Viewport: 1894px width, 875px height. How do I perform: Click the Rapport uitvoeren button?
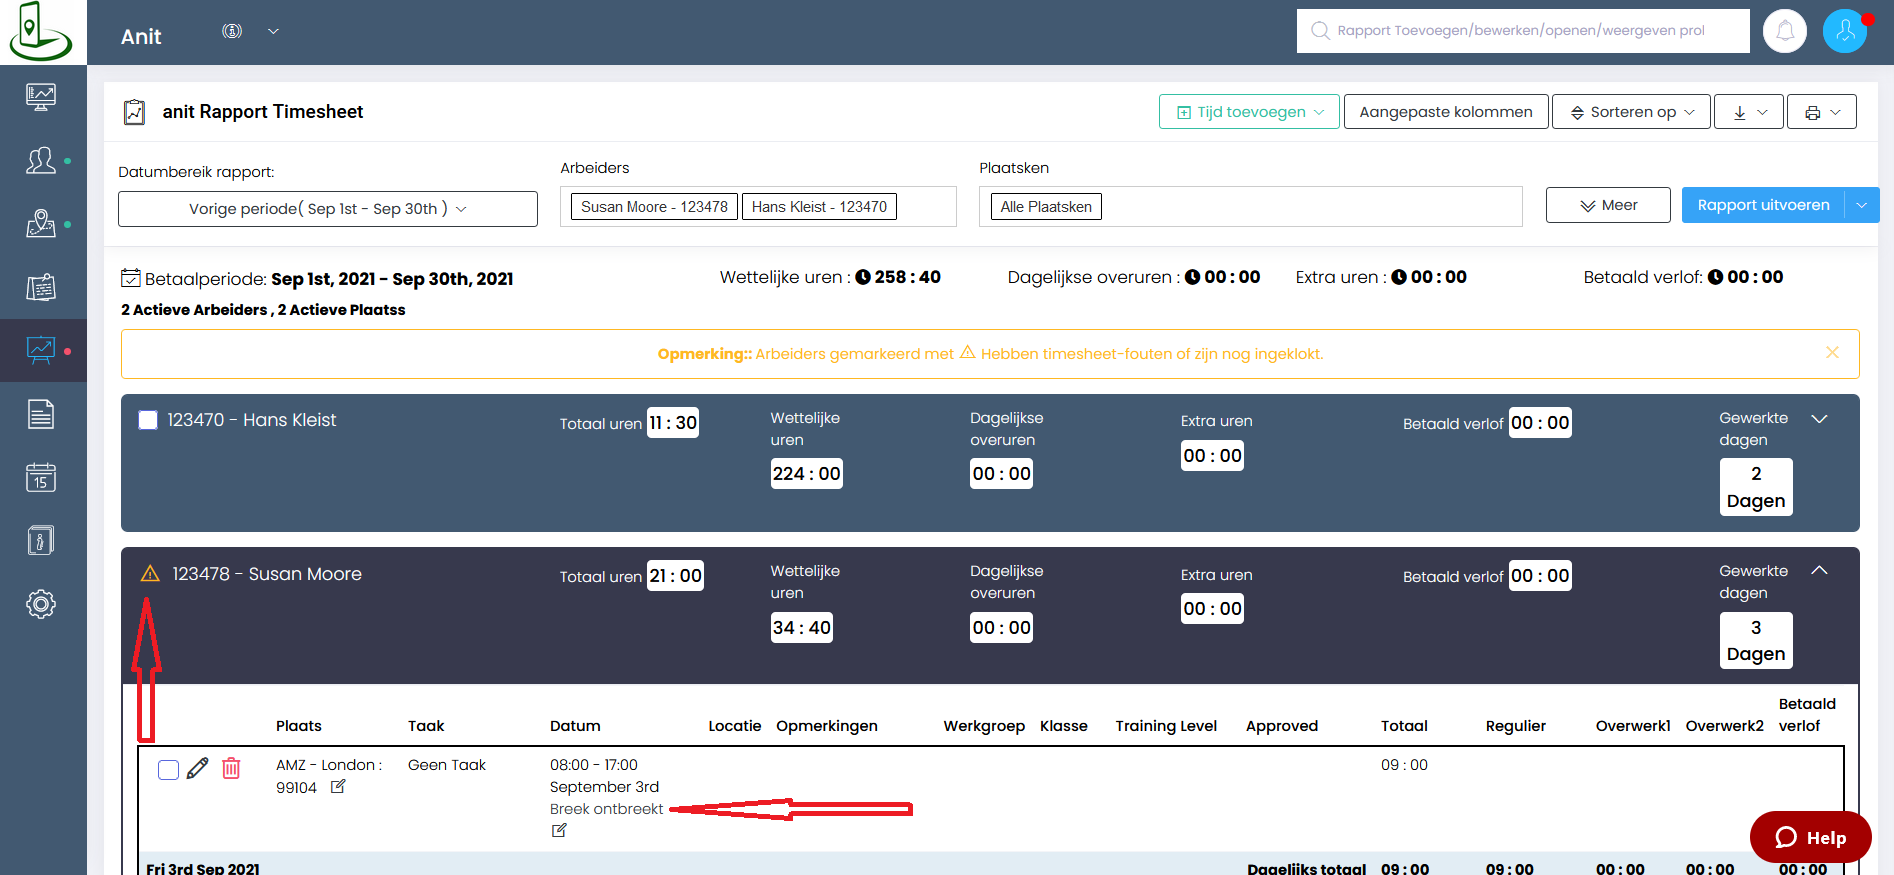1762,205
